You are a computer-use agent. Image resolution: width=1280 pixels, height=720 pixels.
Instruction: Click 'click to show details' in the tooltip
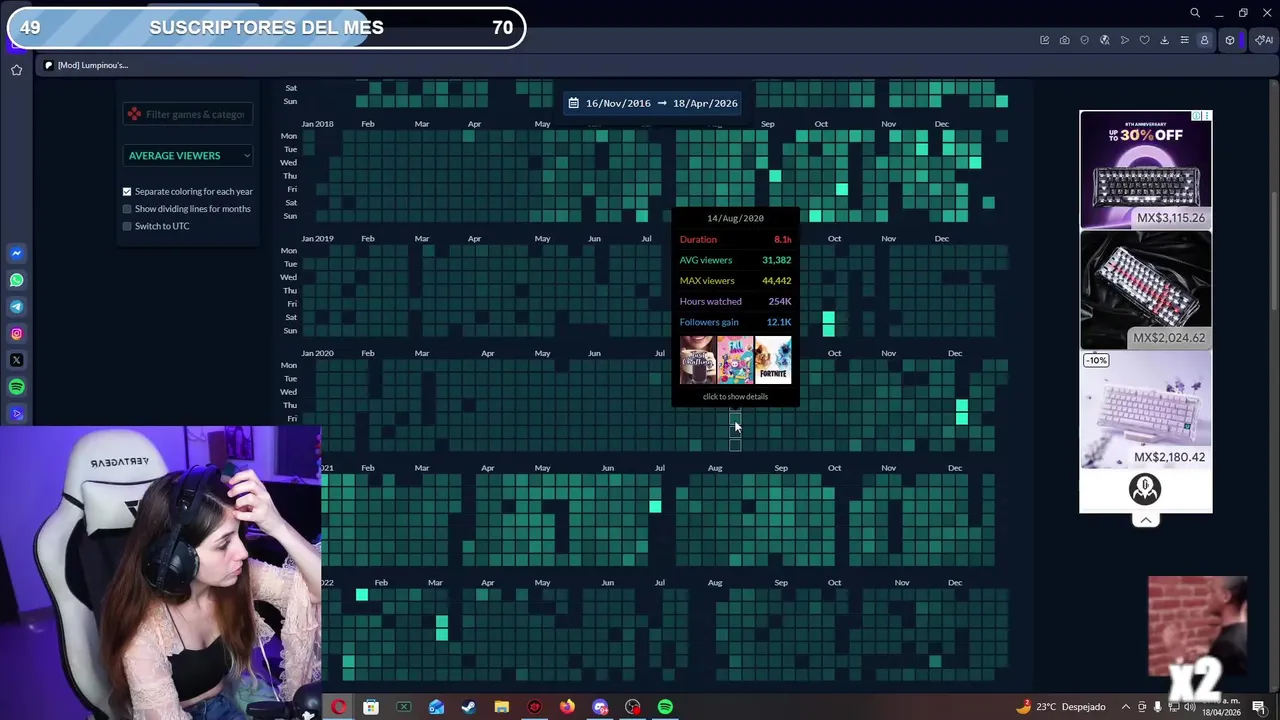[735, 397]
